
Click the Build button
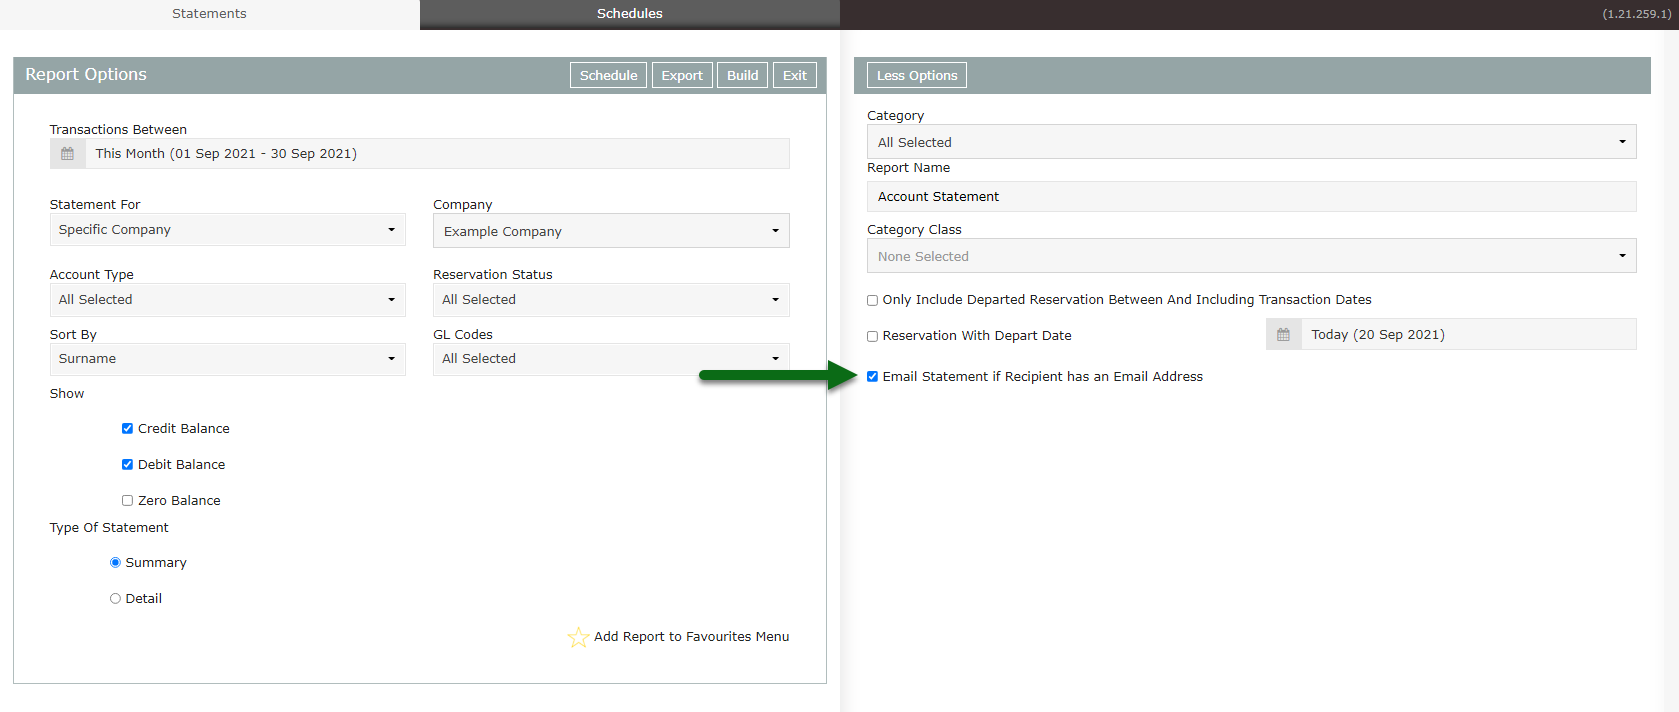pyautogui.click(x=743, y=75)
